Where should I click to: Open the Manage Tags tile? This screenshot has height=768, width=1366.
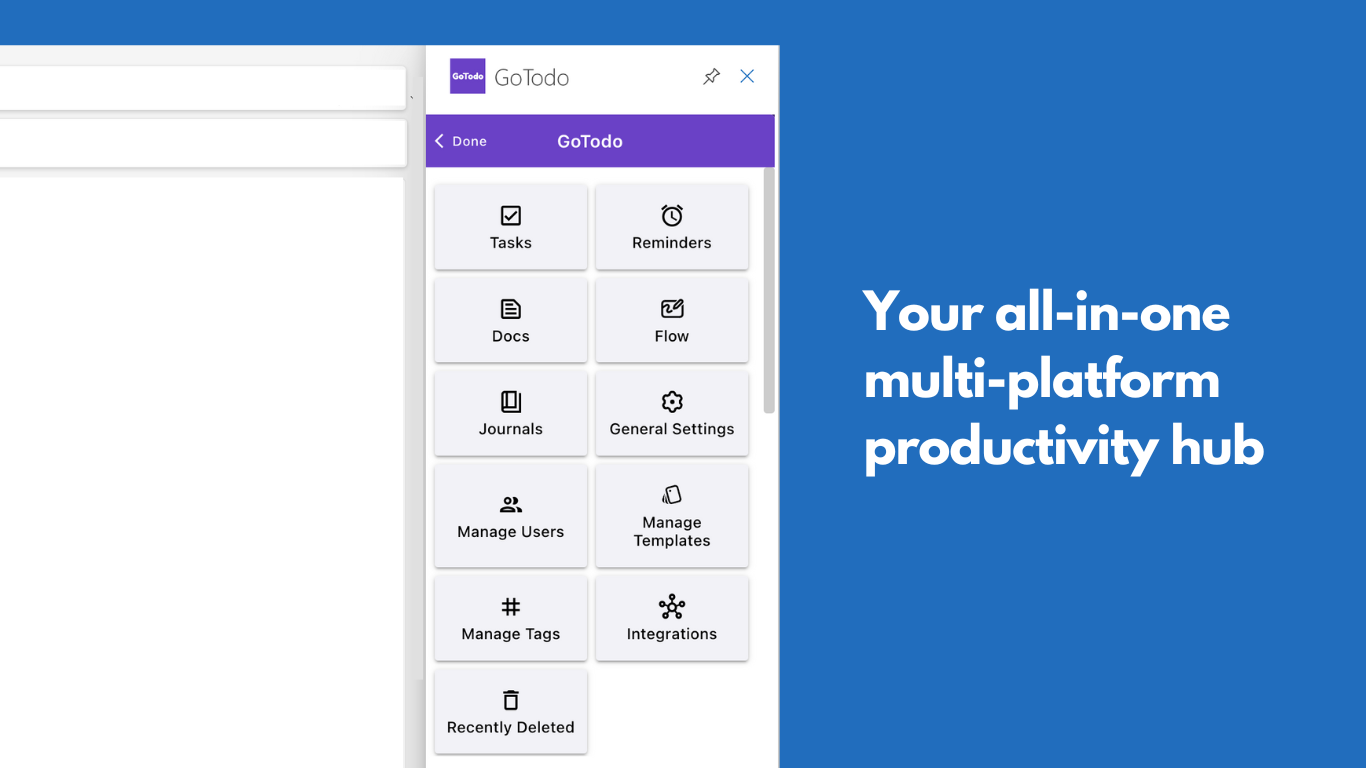tap(511, 618)
